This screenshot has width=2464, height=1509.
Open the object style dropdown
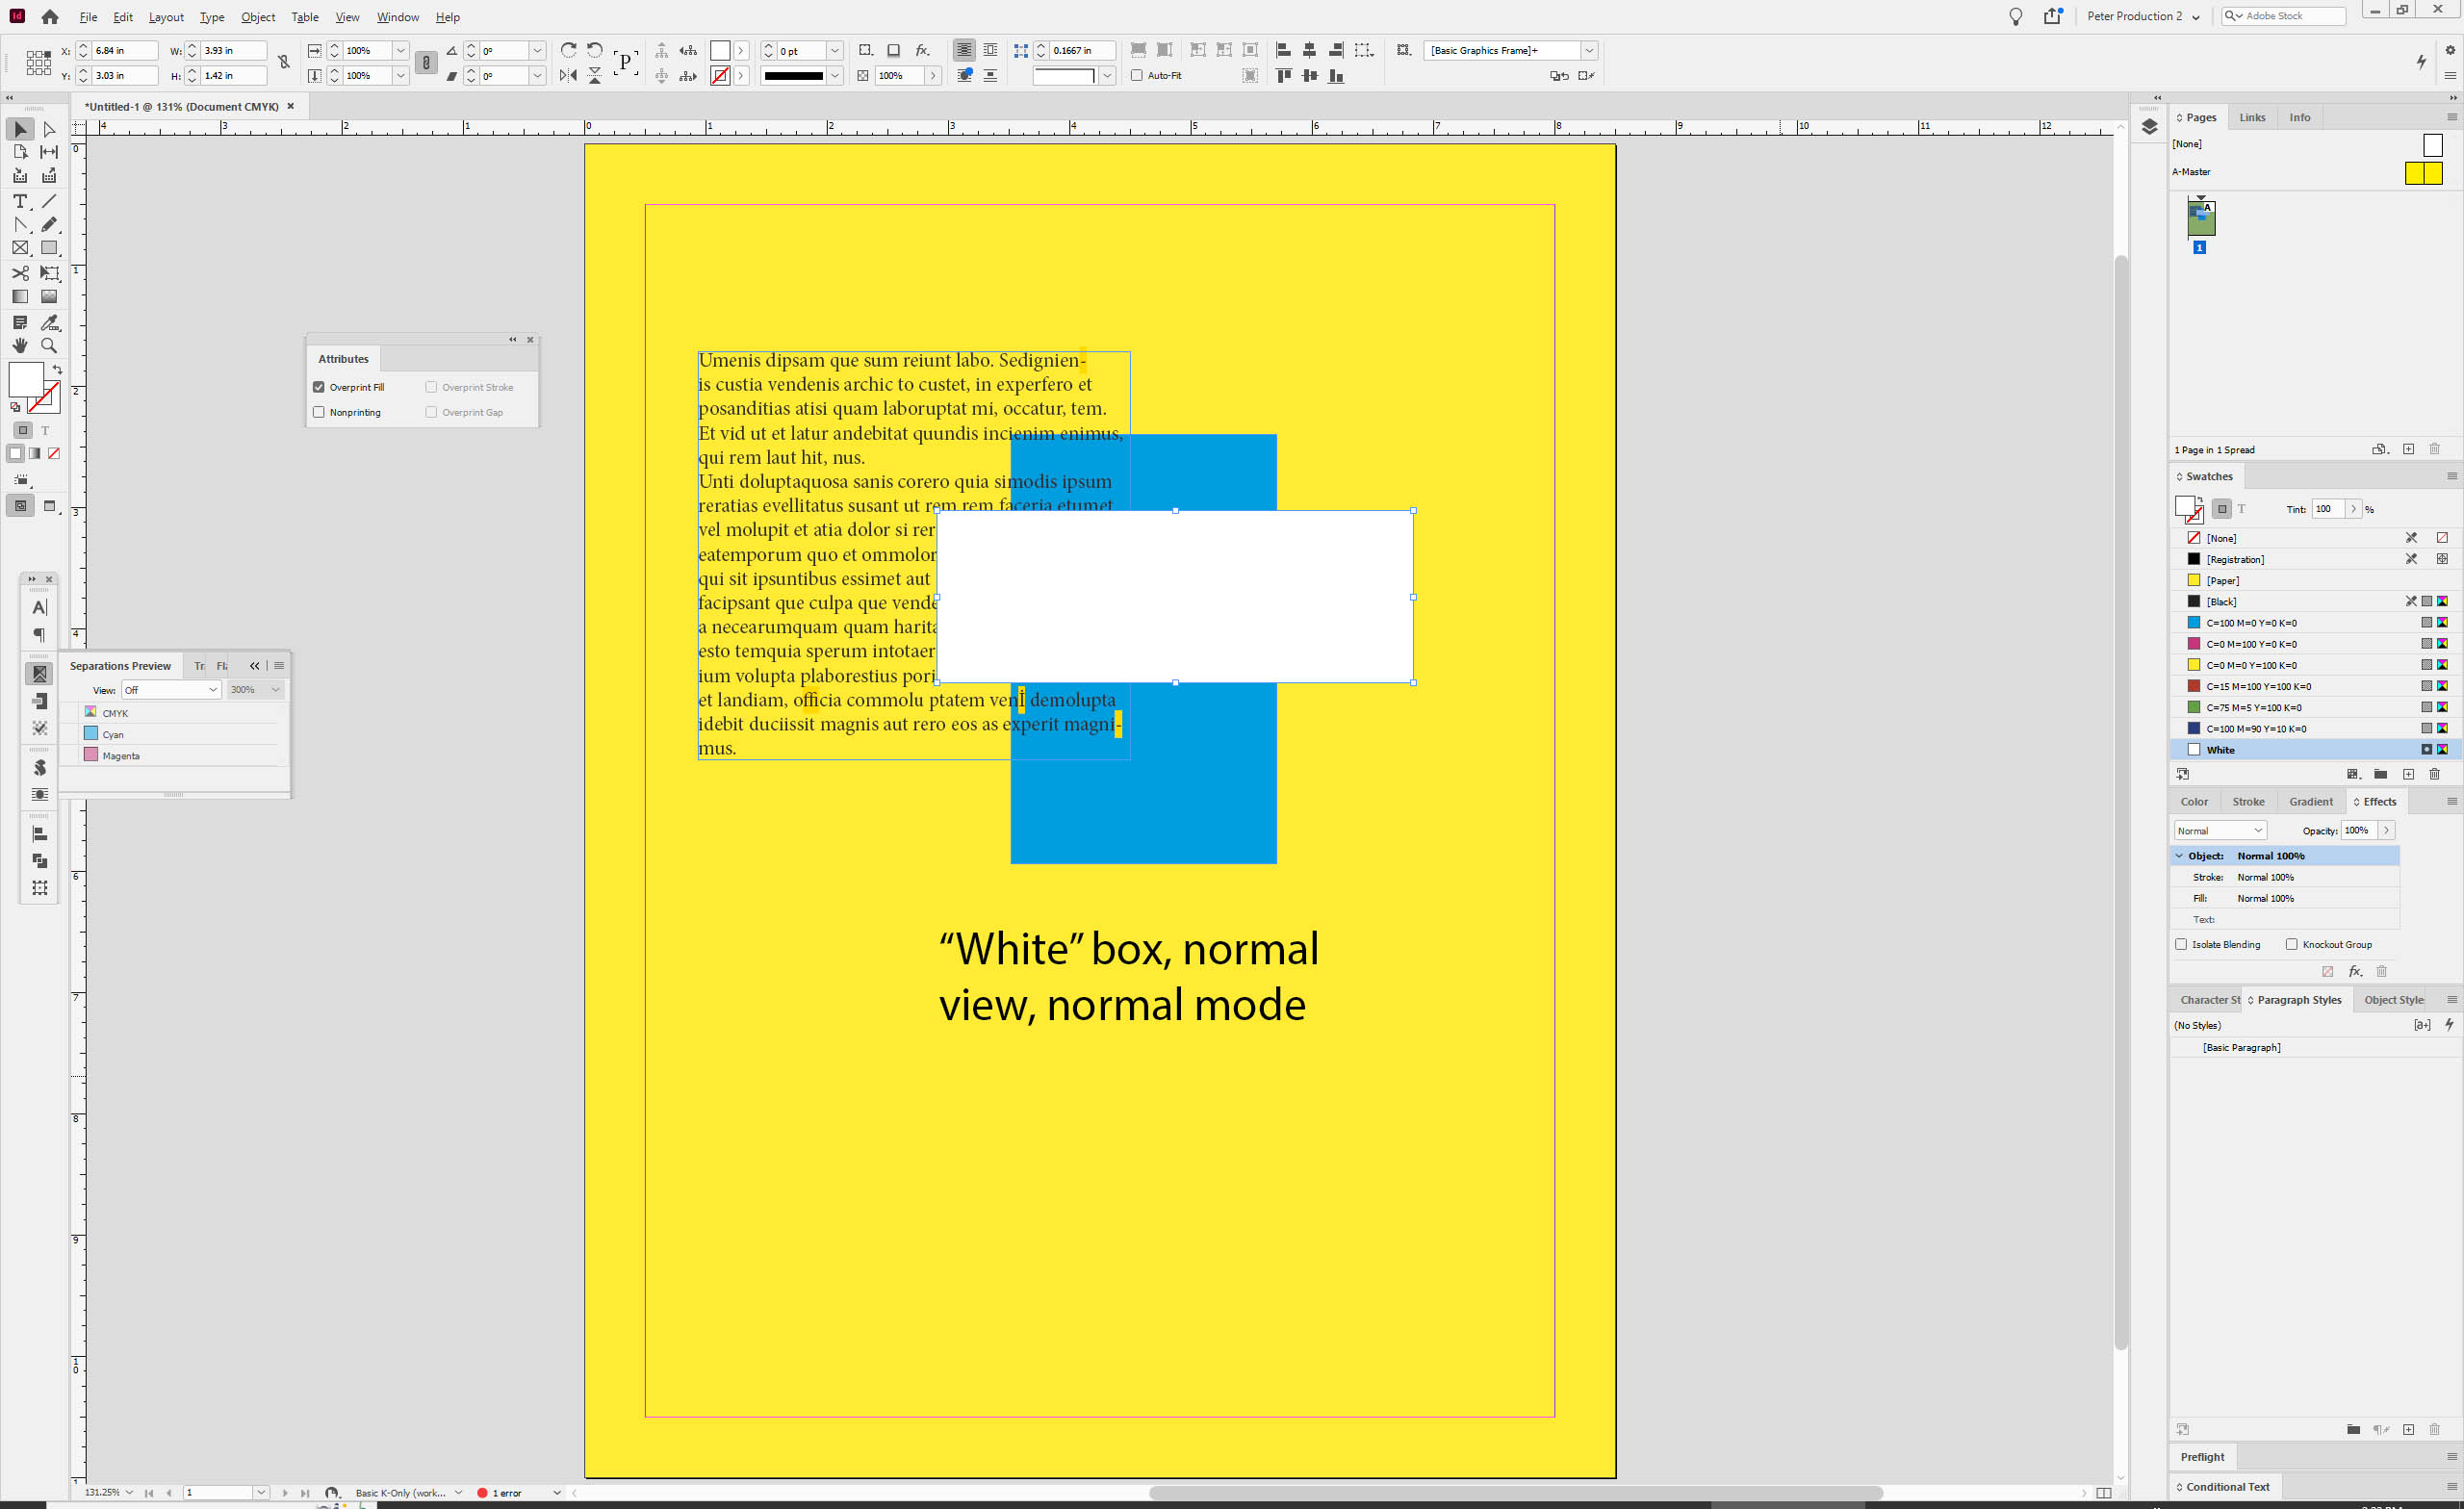(x=1589, y=50)
